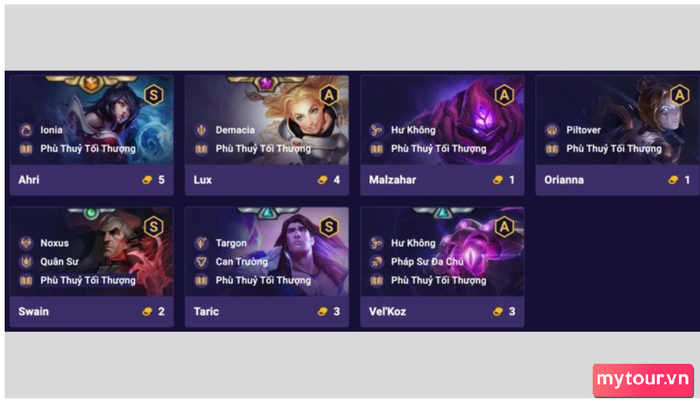The height and width of the screenshot is (405, 700).
Task: Open the Ahri champion name link
Action: pyautogui.click(x=29, y=180)
